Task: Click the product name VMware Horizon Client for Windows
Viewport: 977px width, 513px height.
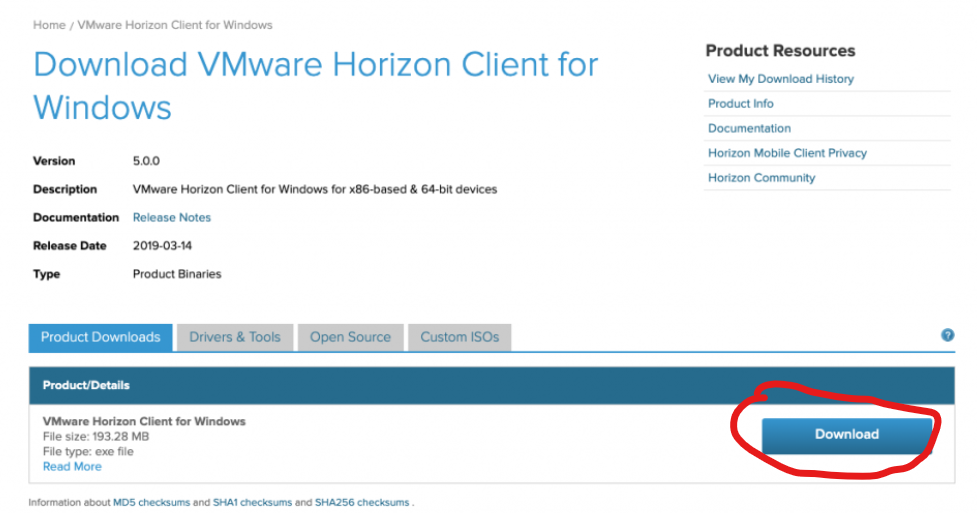Action: tap(144, 421)
